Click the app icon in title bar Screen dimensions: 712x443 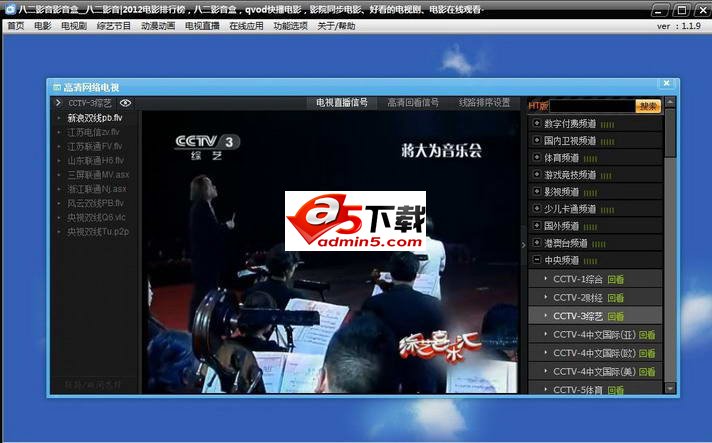click(10, 9)
